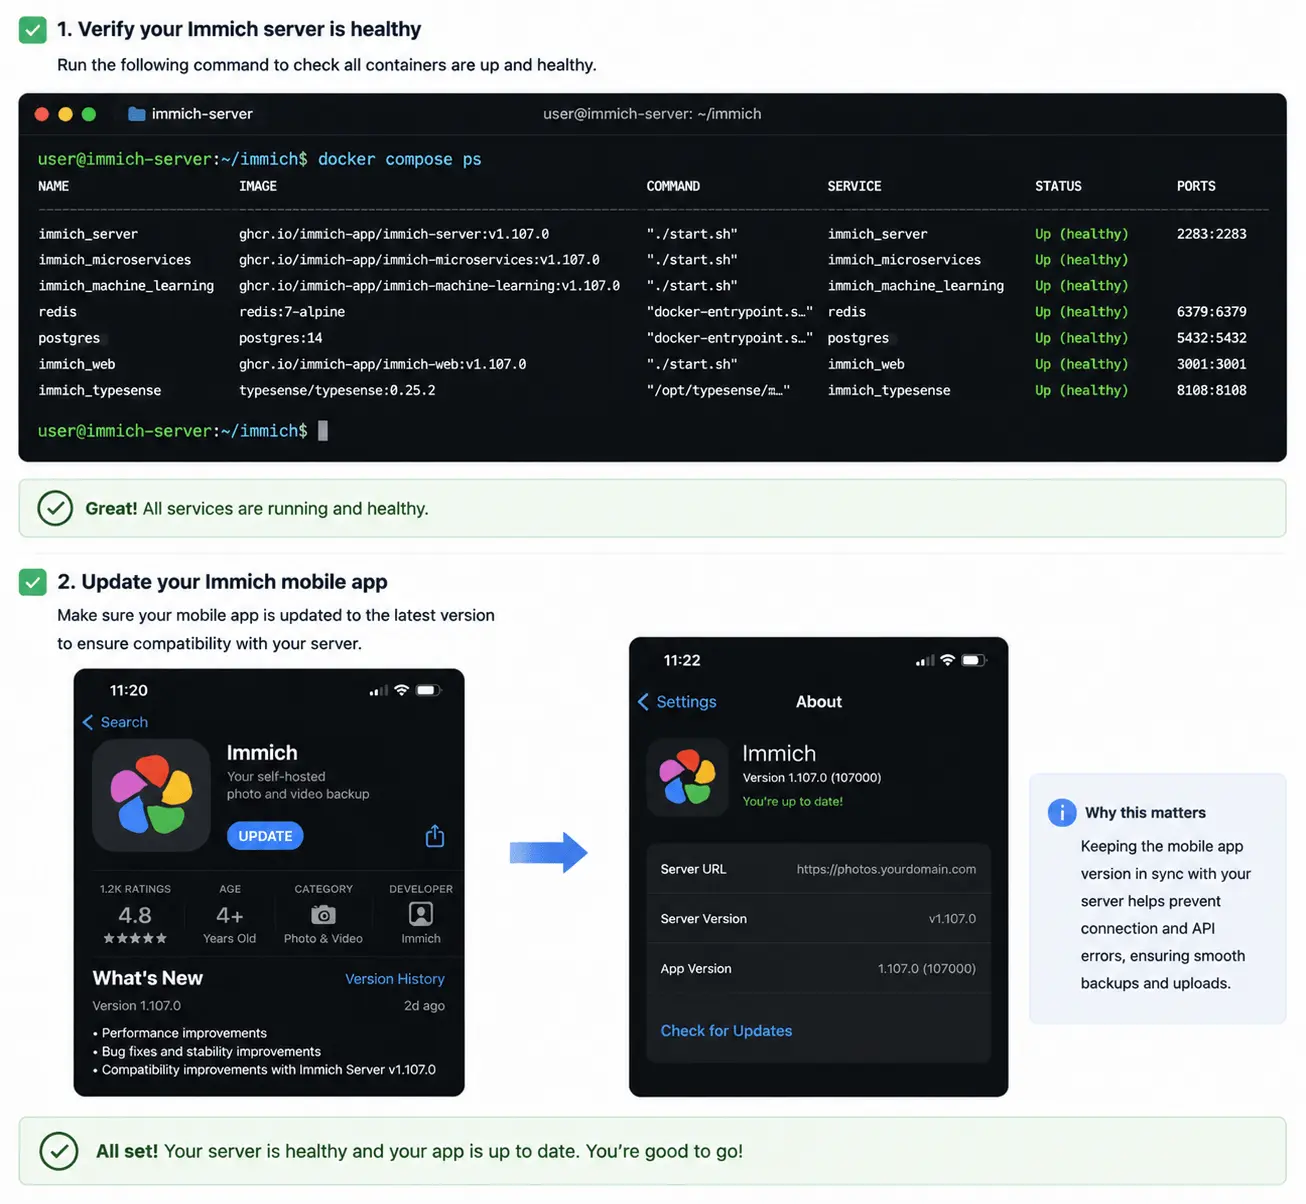Tap the Settings back chevron on About screen
Screen dimensions: 1306x1204
click(x=643, y=702)
